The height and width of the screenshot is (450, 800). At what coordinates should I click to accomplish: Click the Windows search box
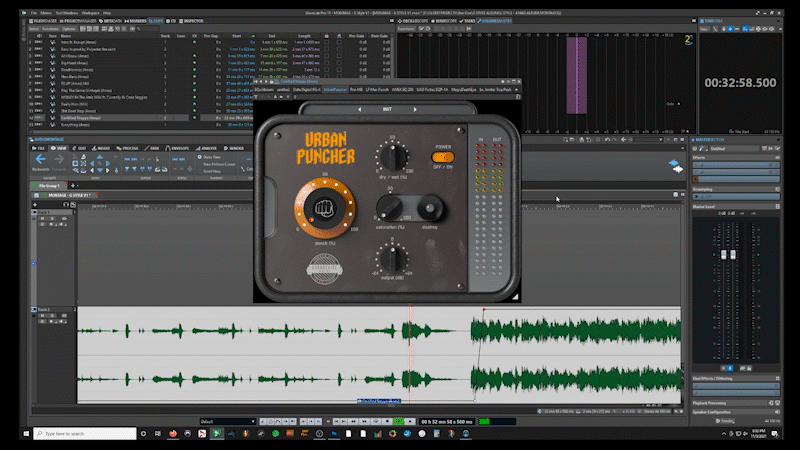pyautogui.click(x=85, y=434)
